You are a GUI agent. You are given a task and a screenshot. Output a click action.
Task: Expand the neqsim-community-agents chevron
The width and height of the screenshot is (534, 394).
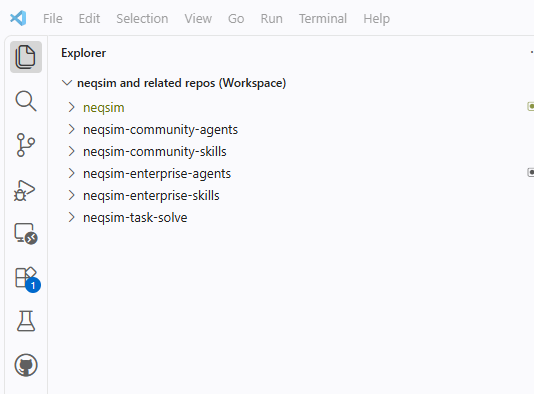click(x=71, y=129)
